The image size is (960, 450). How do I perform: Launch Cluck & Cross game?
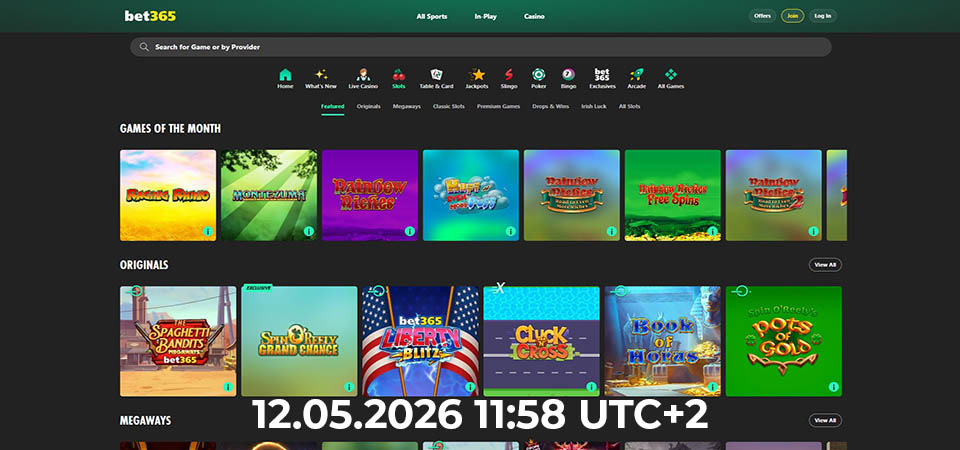(x=542, y=341)
